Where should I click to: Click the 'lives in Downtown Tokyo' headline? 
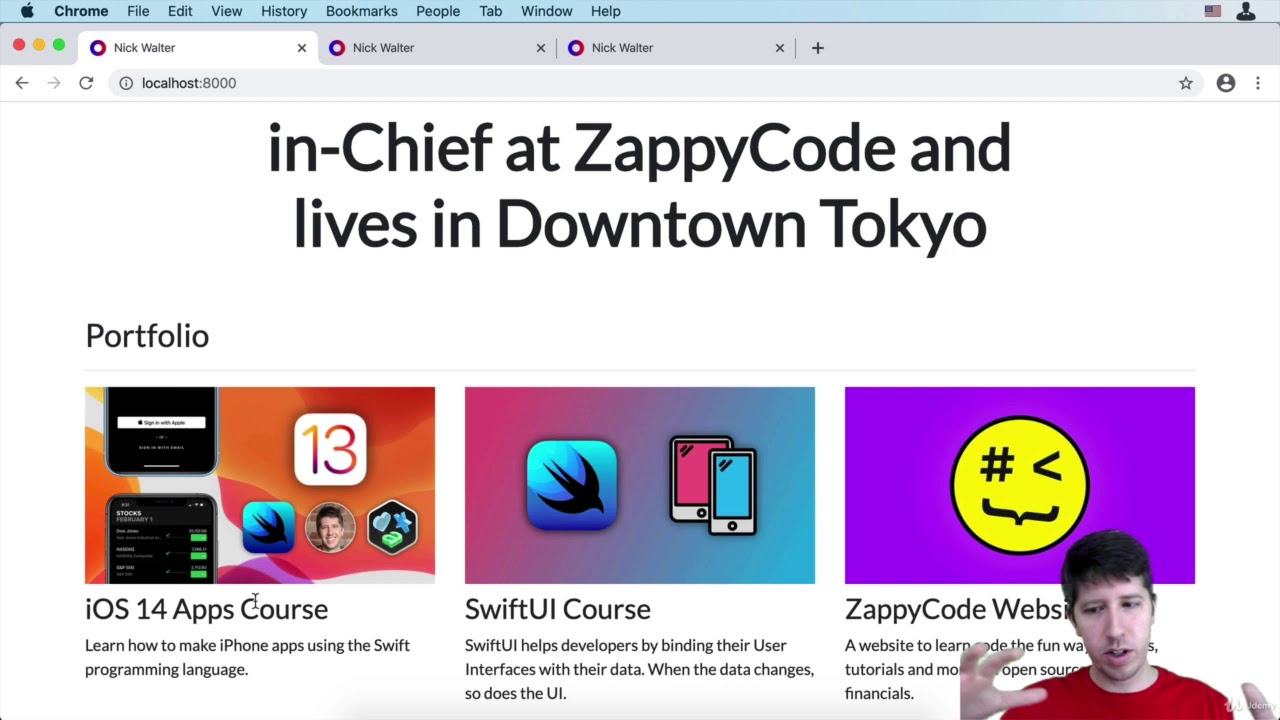pyautogui.click(x=640, y=223)
